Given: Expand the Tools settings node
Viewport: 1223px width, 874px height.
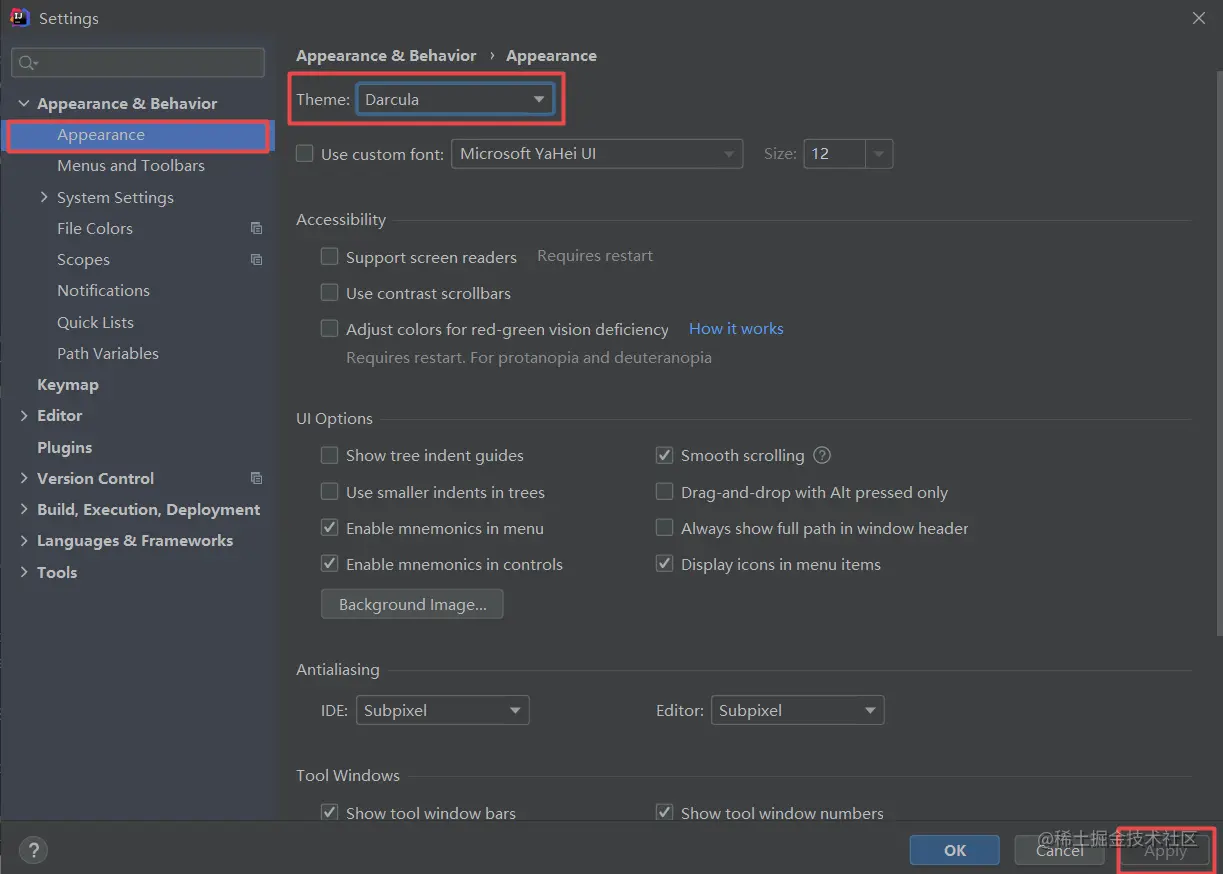Looking at the screenshot, I should pos(24,572).
